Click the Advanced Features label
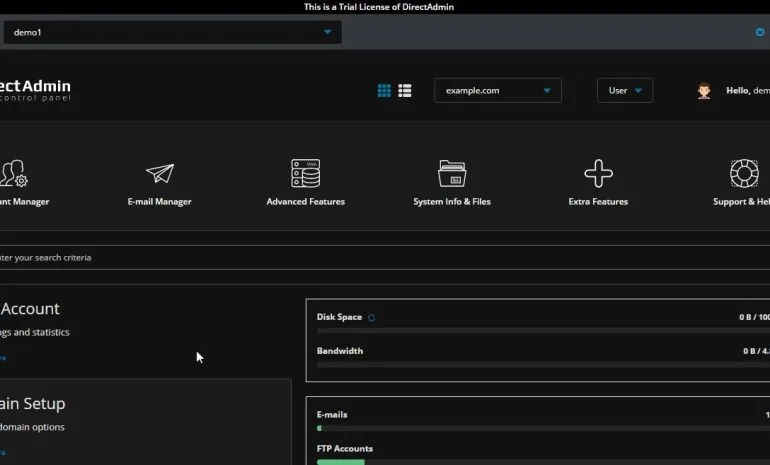 point(305,202)
